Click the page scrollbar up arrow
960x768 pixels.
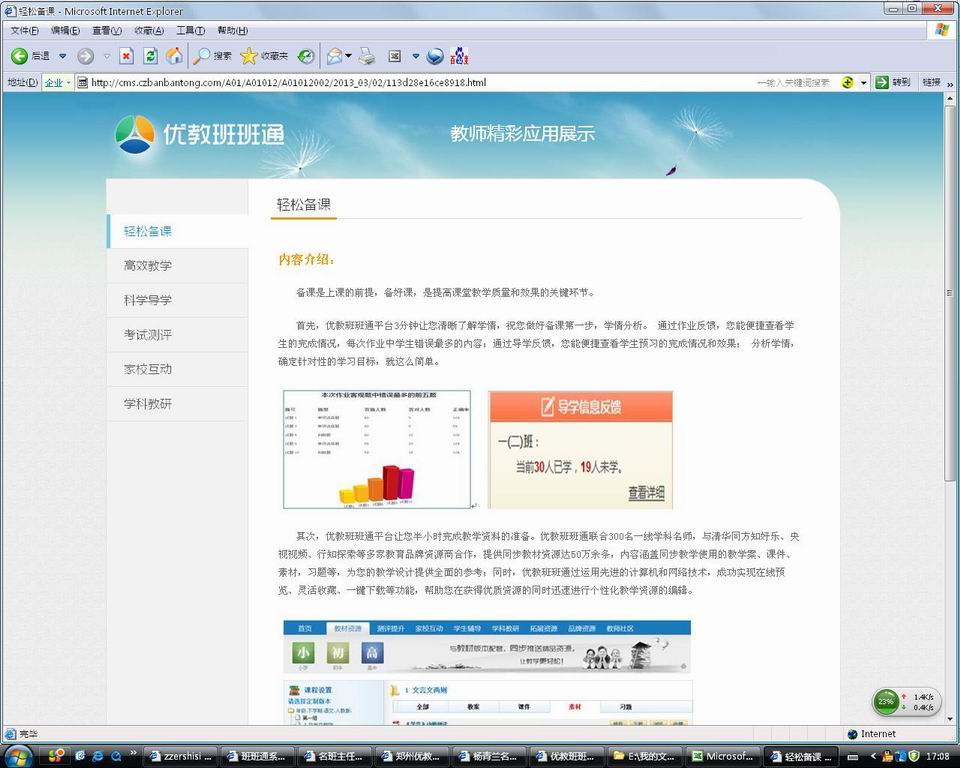click(950, 98)
